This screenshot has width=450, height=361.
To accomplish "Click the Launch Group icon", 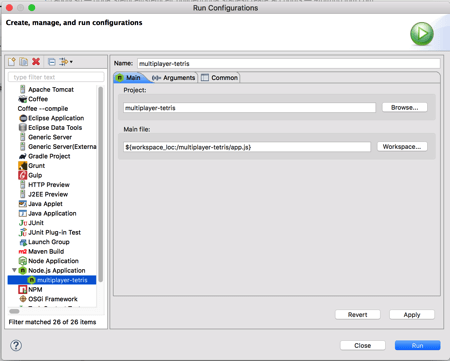I will click(x=23, y=242).
